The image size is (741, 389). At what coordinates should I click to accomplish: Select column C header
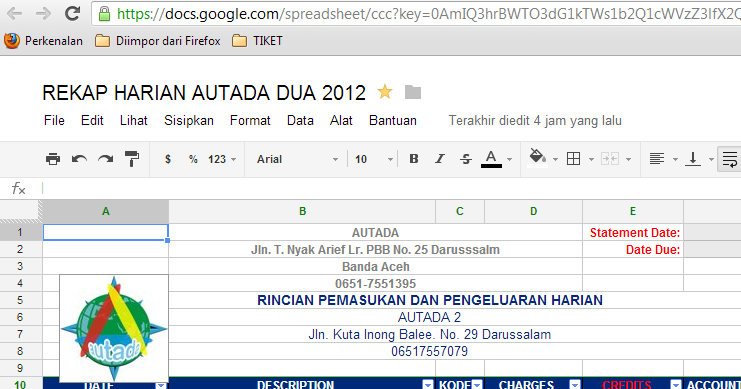460,211
